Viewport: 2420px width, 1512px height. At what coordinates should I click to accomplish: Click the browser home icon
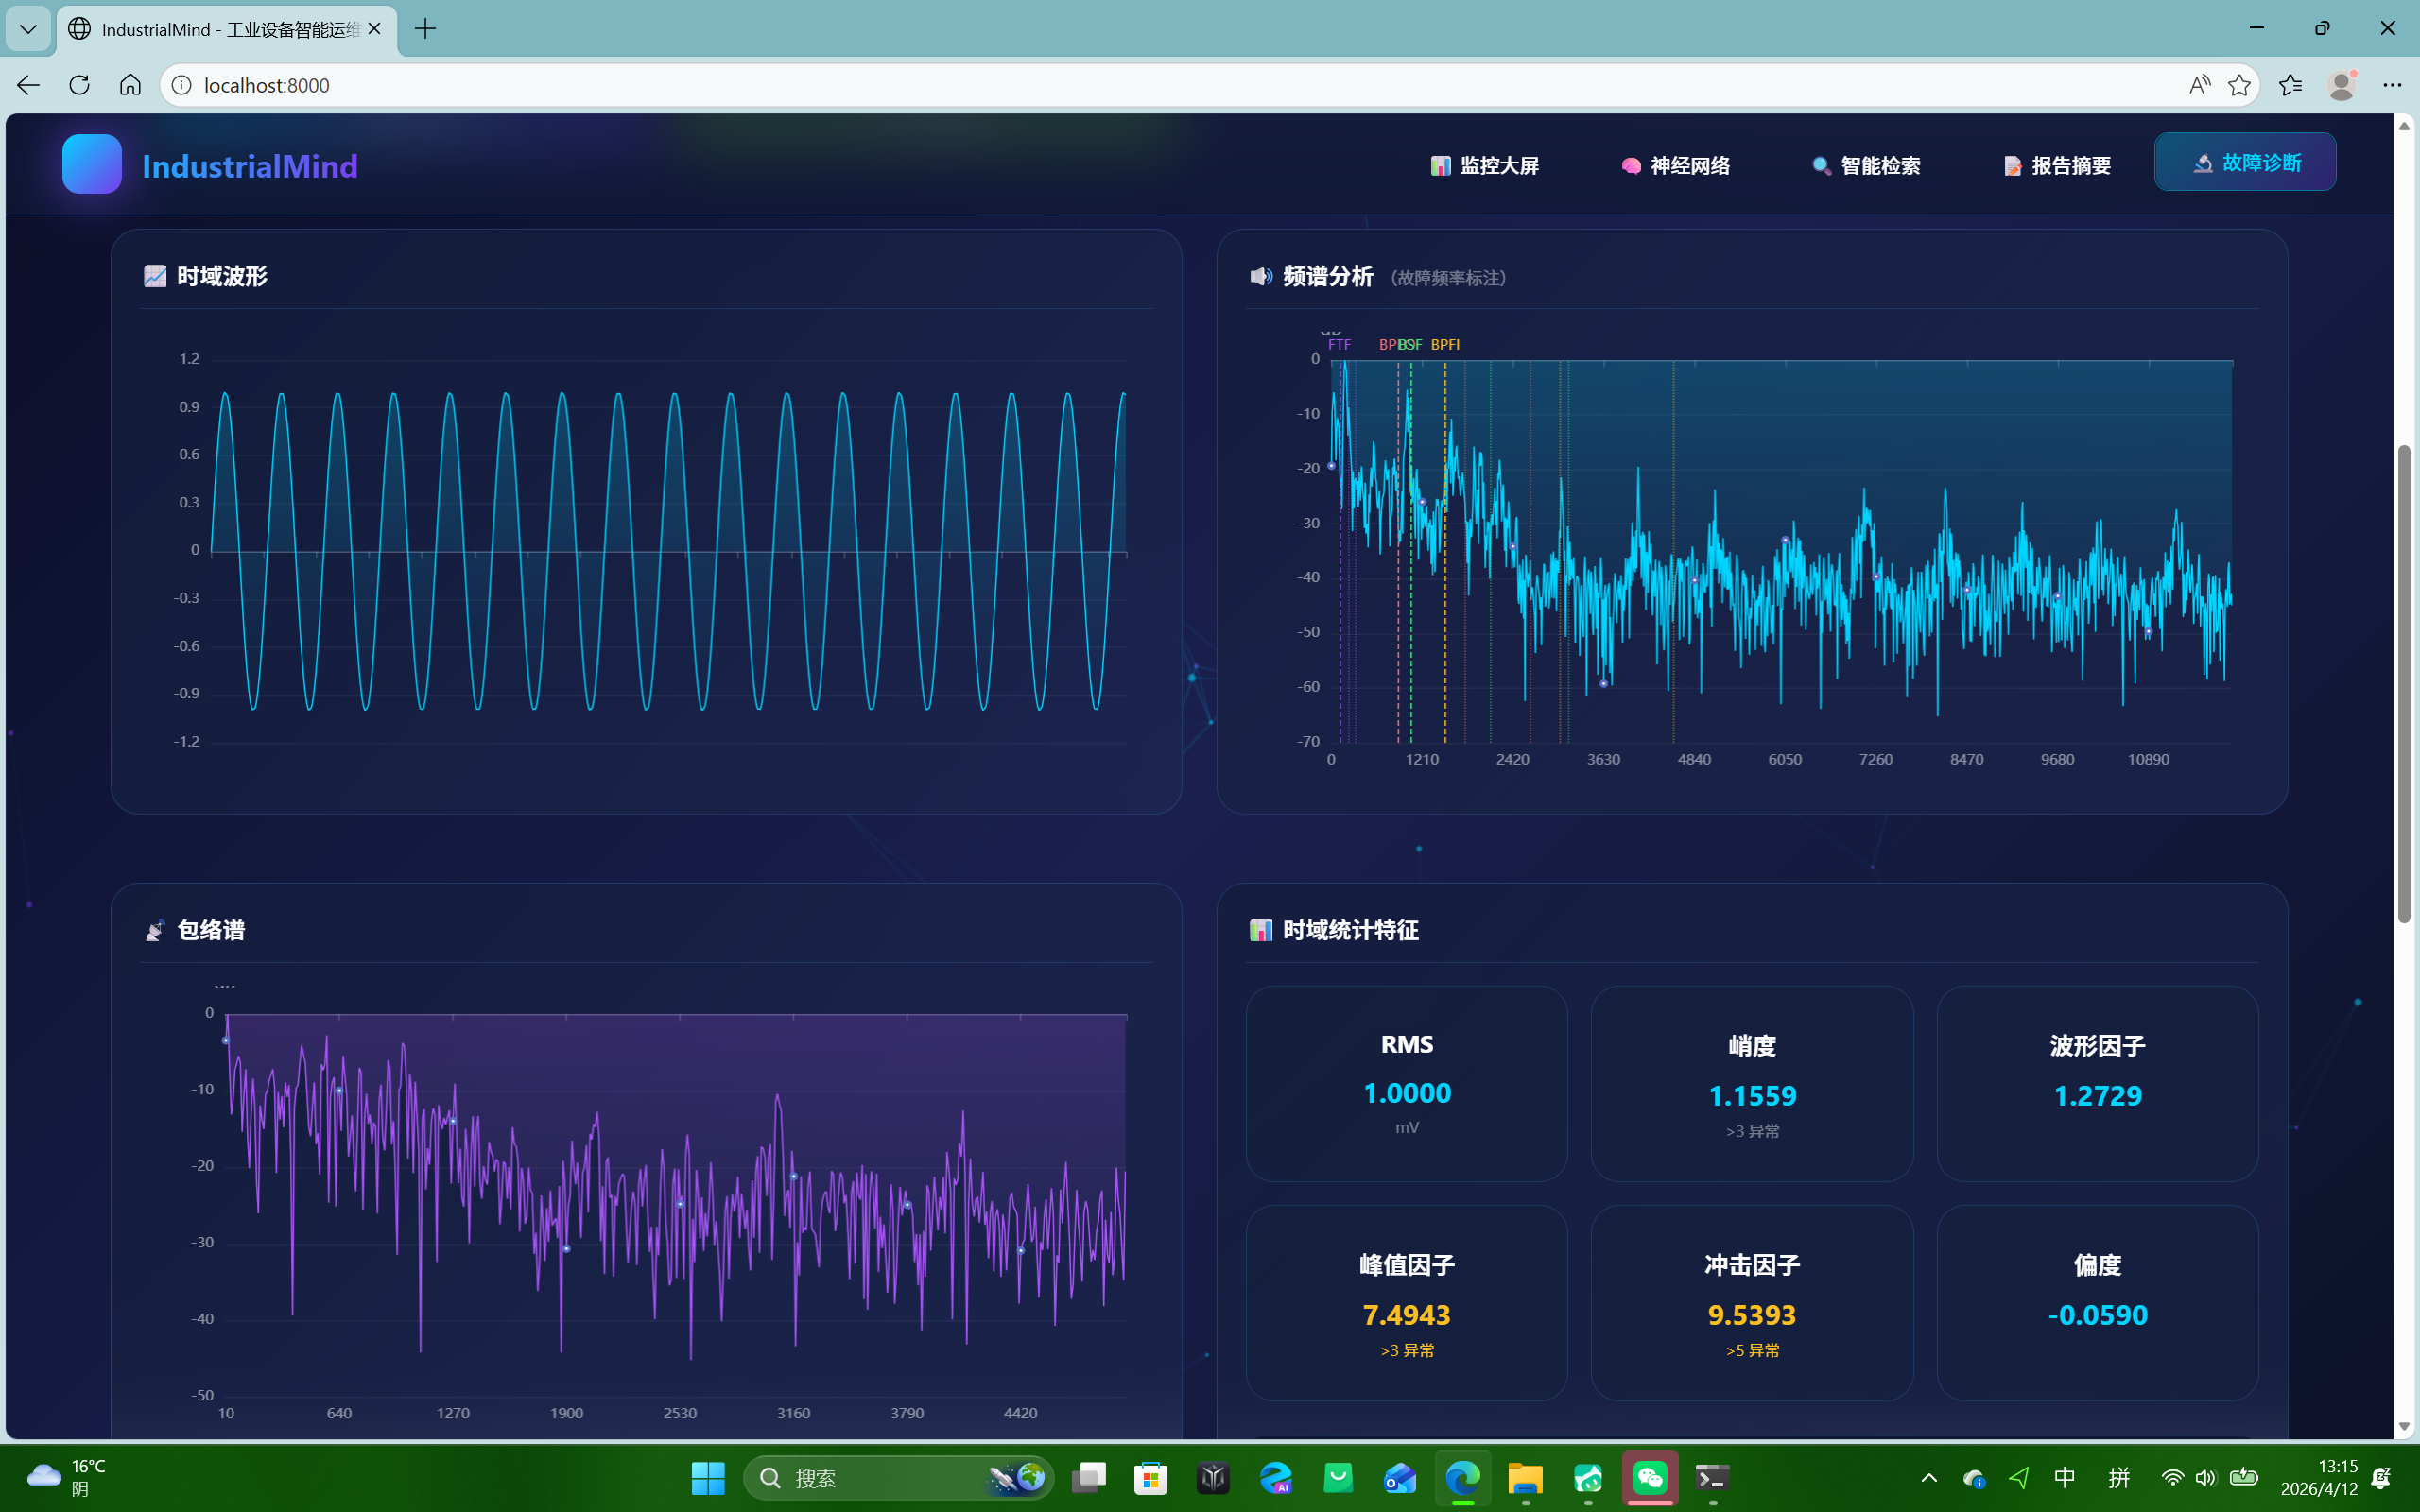(x=130, y=85)
